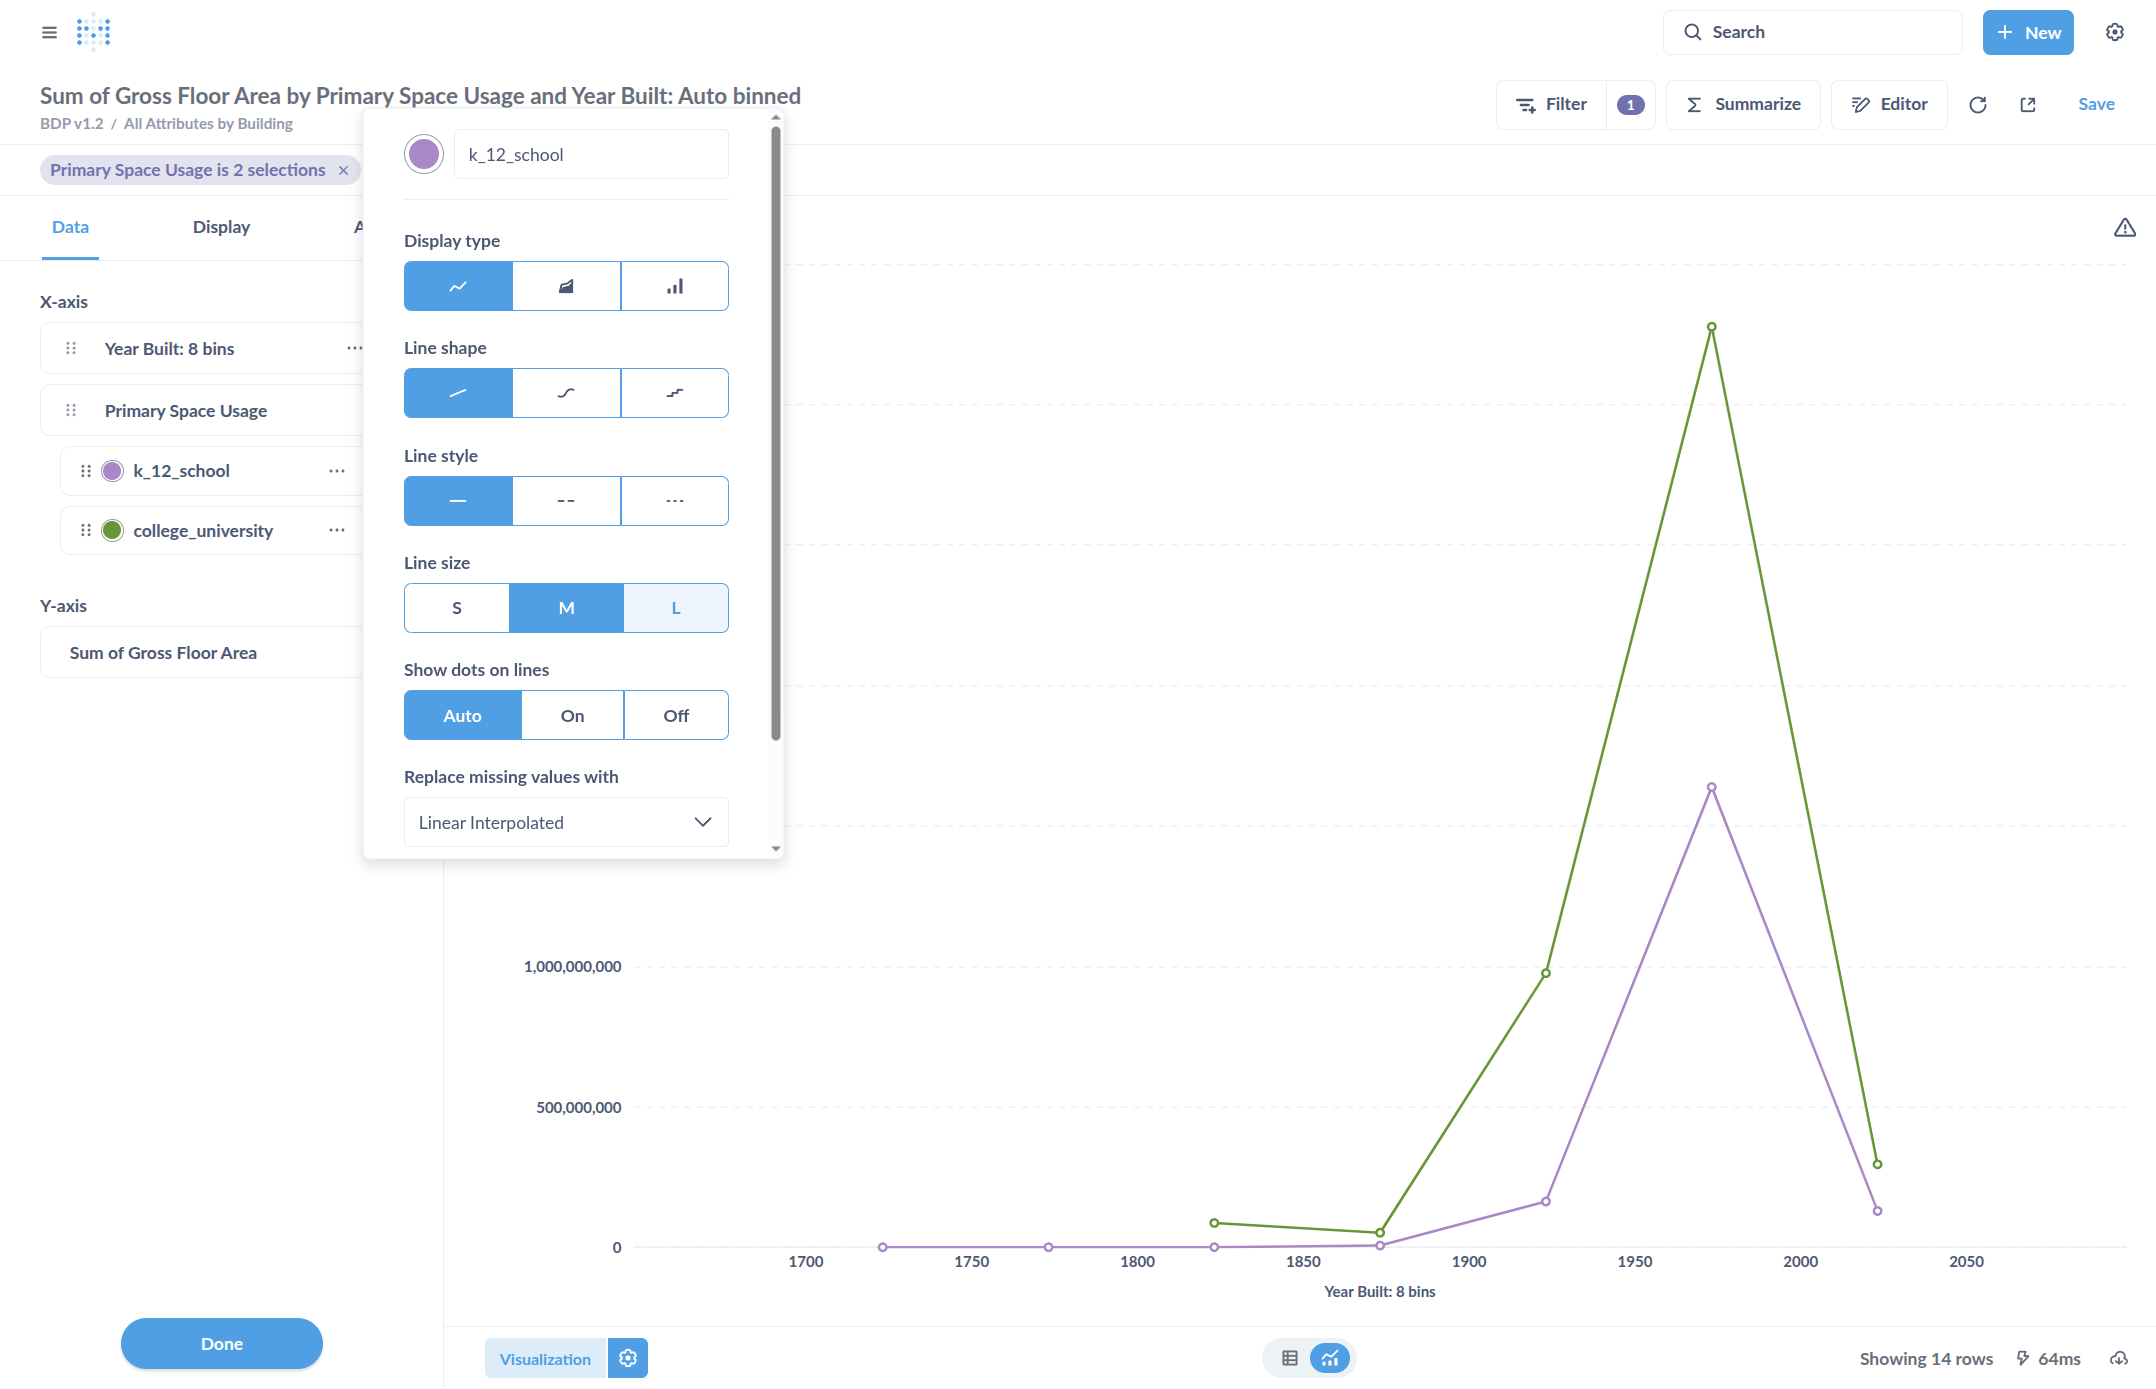
Task: Open the Linear Interpolated dropdown
Action: click(x=566, y=823)
